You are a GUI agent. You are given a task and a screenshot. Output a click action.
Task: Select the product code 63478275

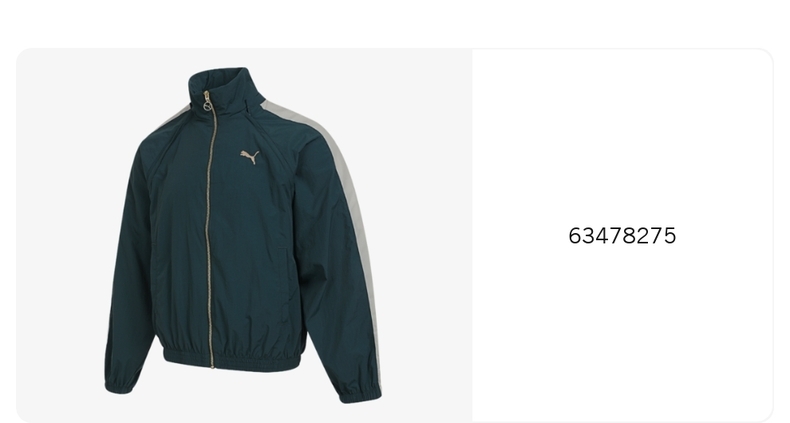pyautogui.click(x=622, y=236)
